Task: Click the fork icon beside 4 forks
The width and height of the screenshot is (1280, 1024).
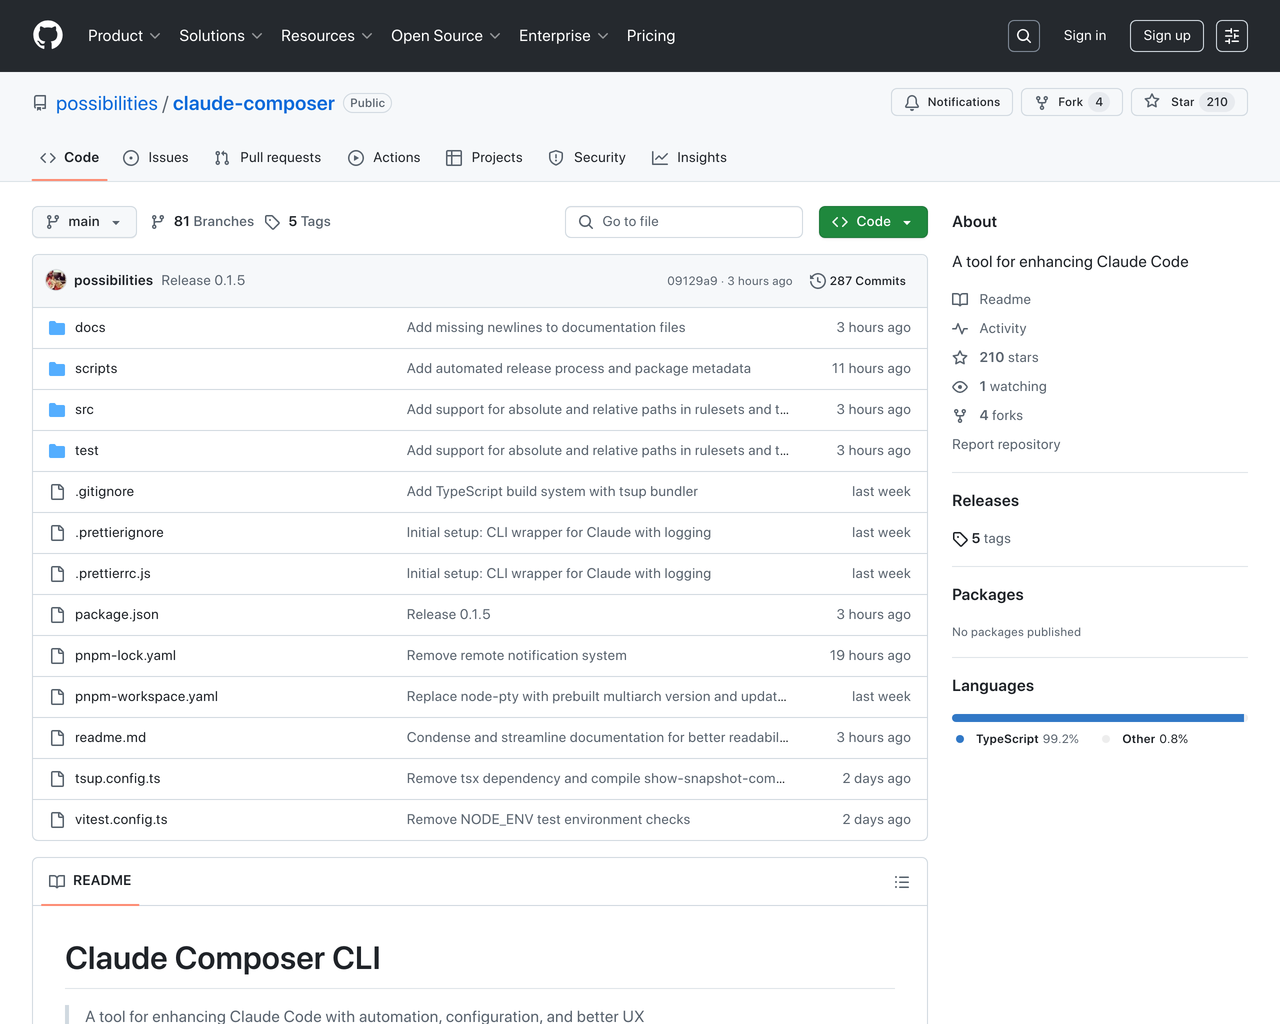Action: point(960,416)
